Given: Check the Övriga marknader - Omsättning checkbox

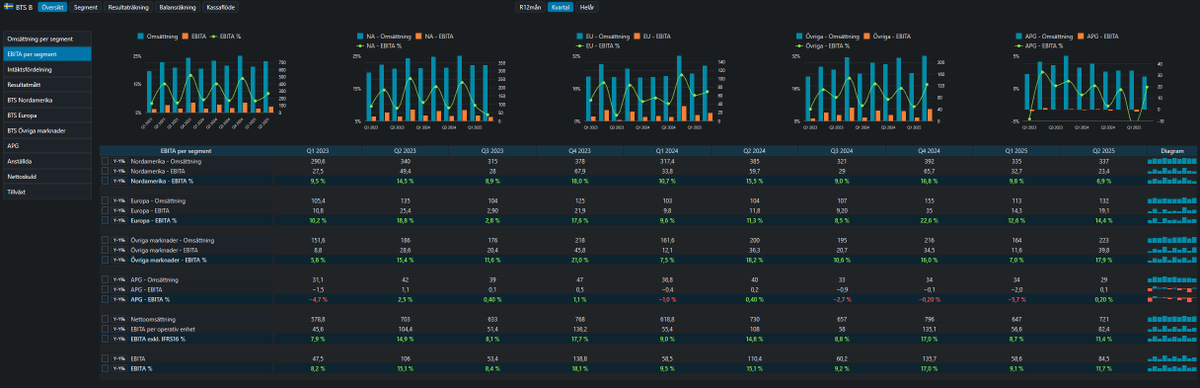Looking at the screenshot, I should [105, 240].
